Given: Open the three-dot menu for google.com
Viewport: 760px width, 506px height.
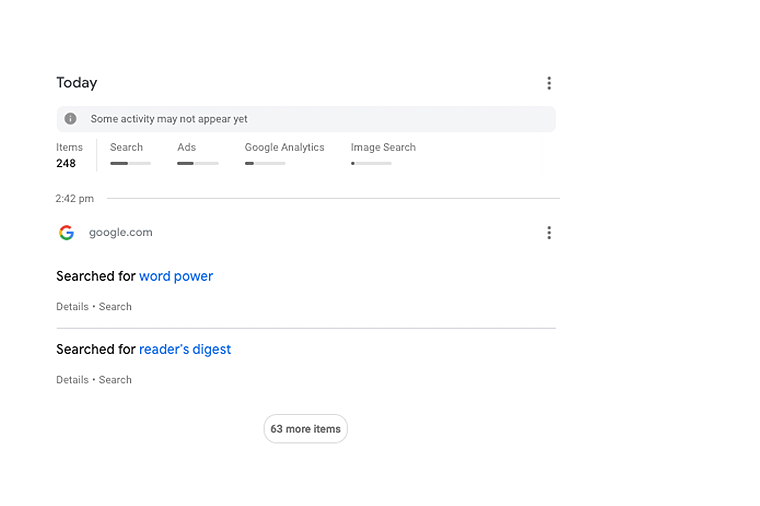Looking at the screenshot, I should 549,233.
